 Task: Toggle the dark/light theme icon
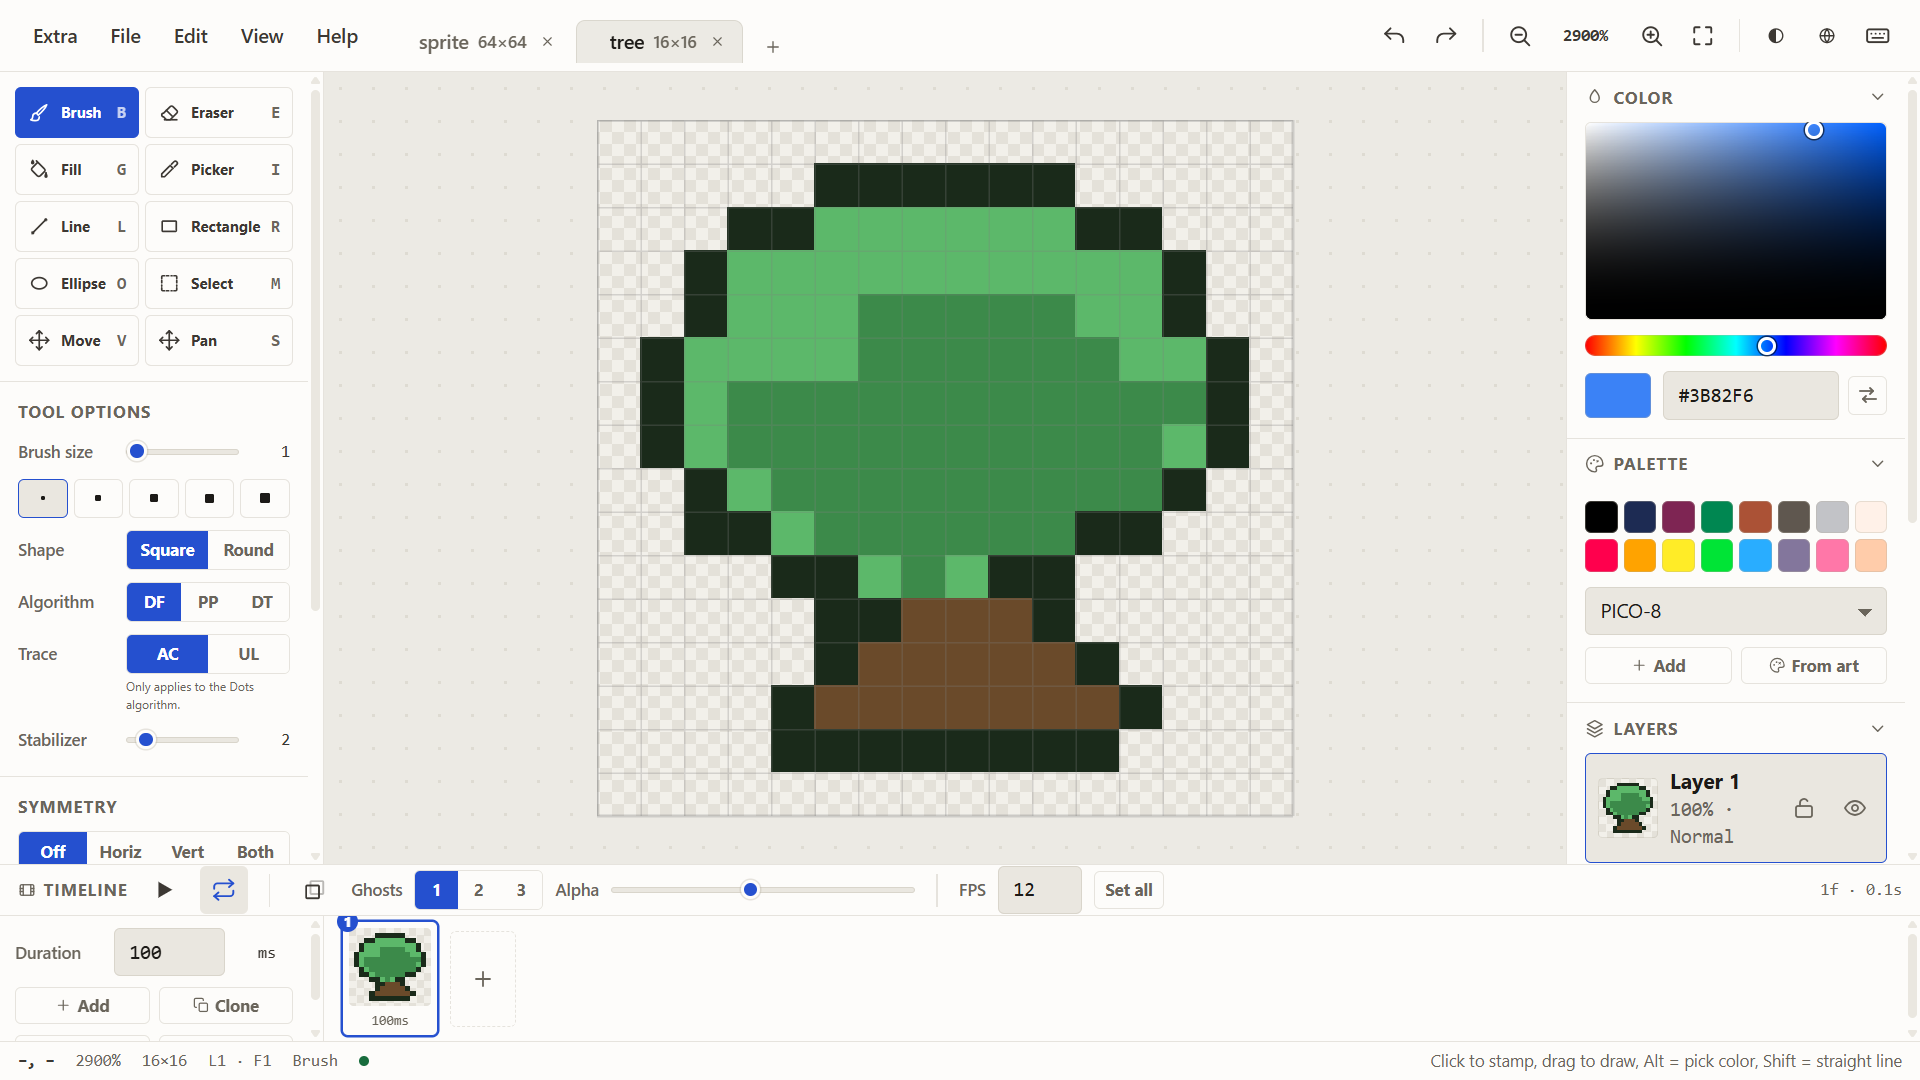[x=1776, y=36]
